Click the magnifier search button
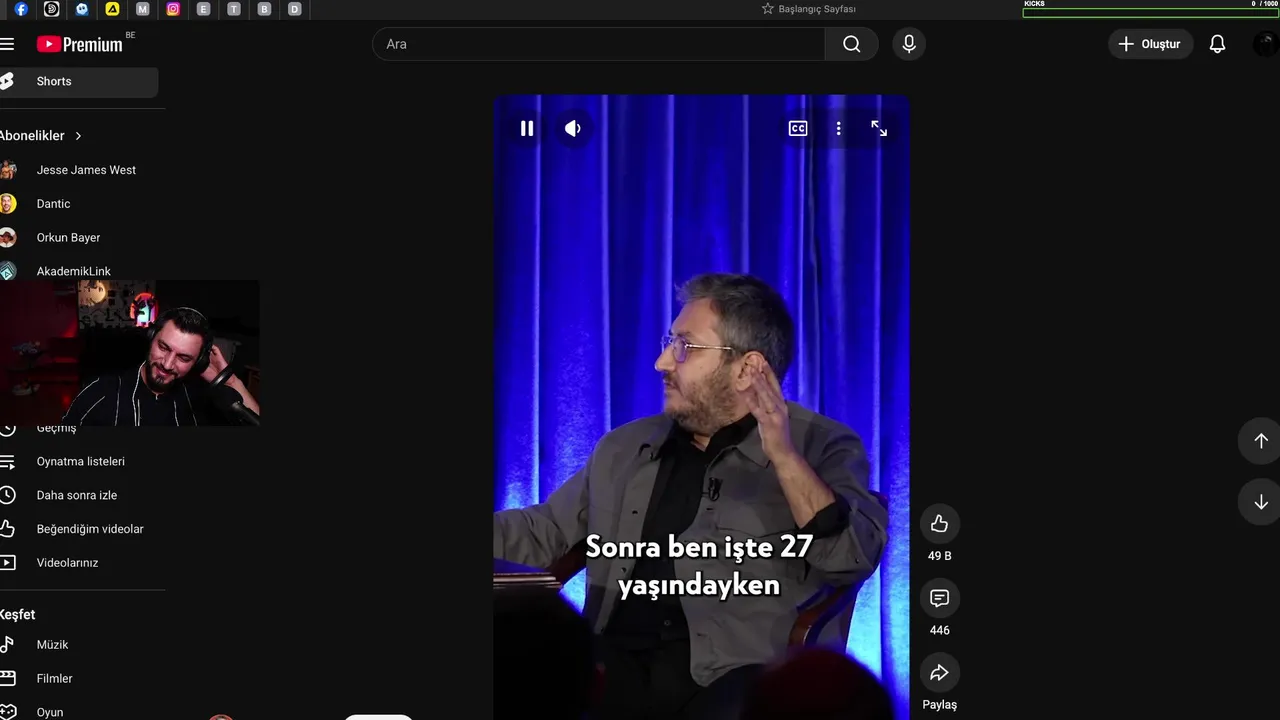The image size is (1280, 720). (852, 44)
